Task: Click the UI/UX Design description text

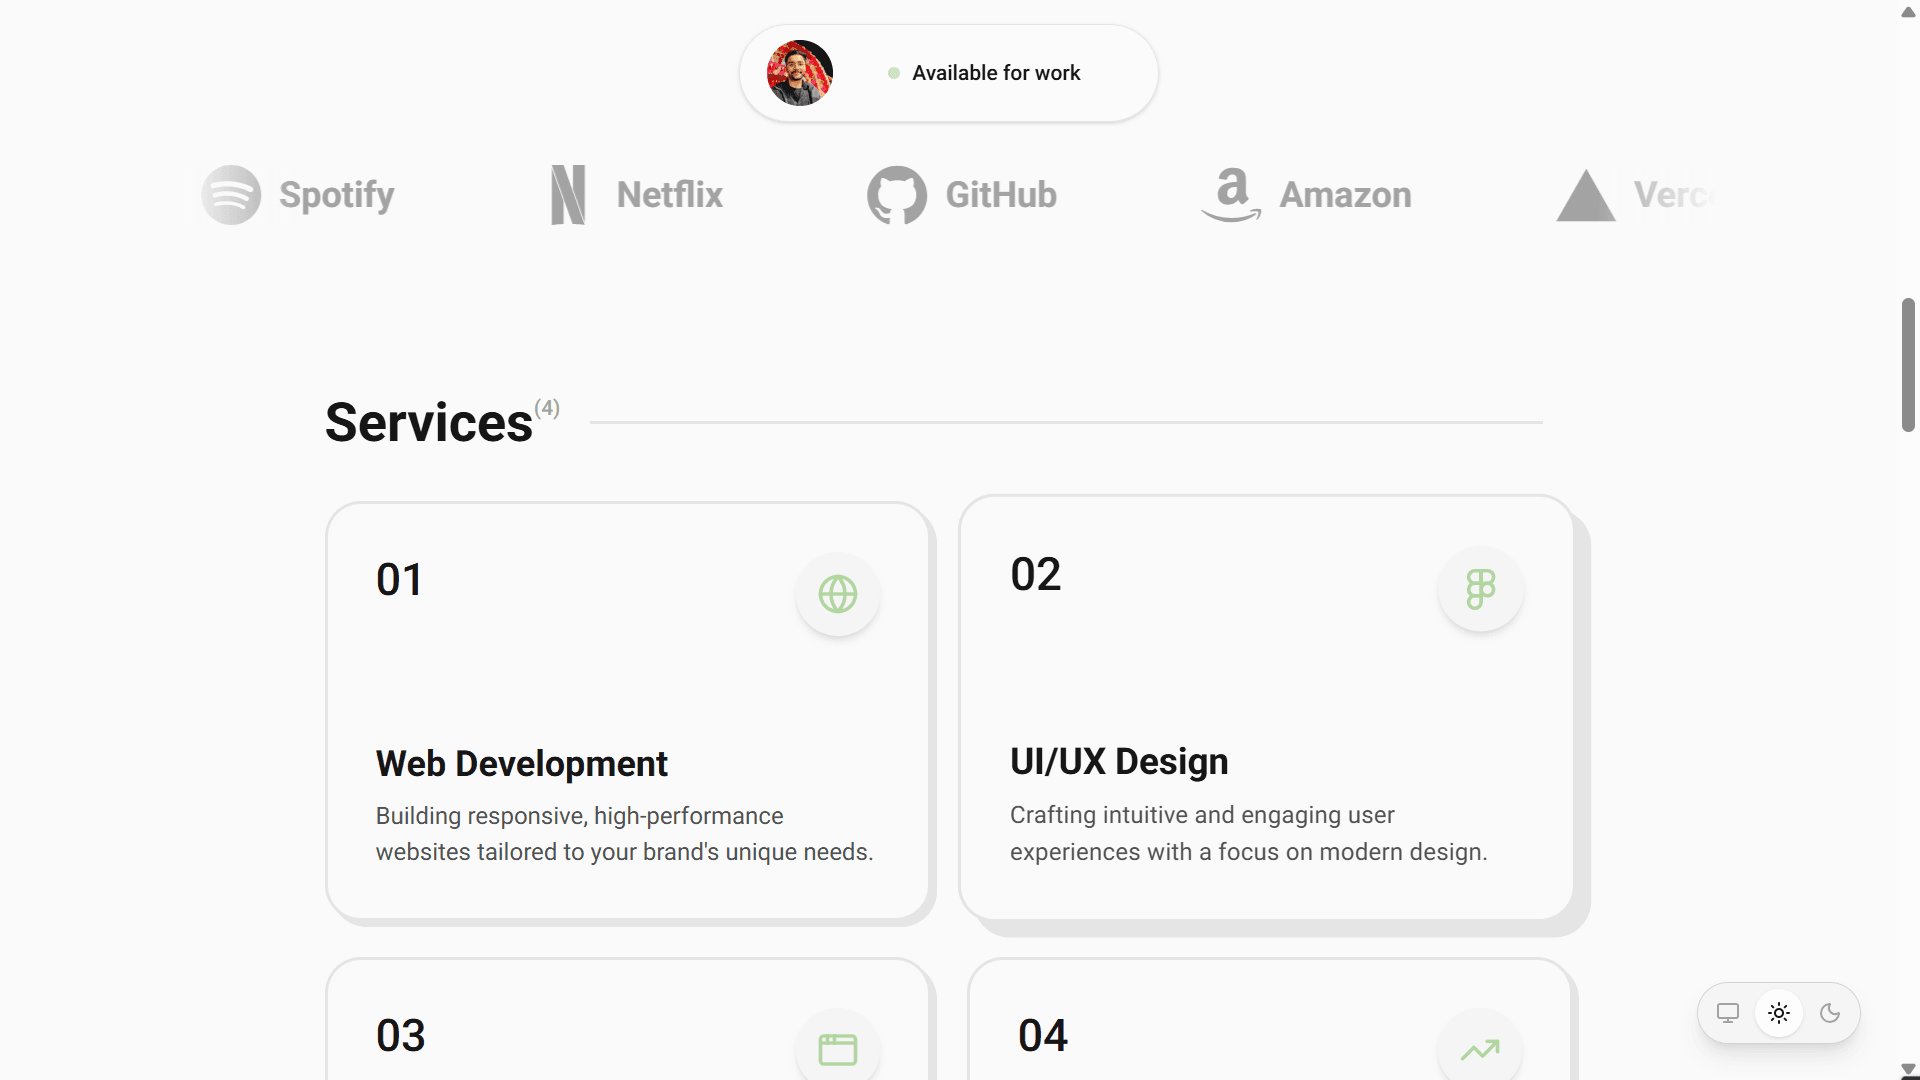Action: pos(1249,833)
